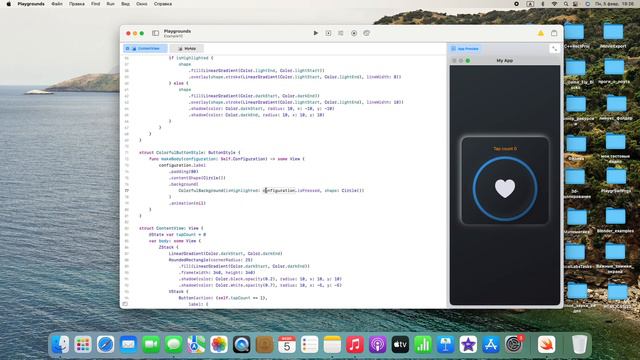Open the Wi-Fi status menu

pos(554,4)
